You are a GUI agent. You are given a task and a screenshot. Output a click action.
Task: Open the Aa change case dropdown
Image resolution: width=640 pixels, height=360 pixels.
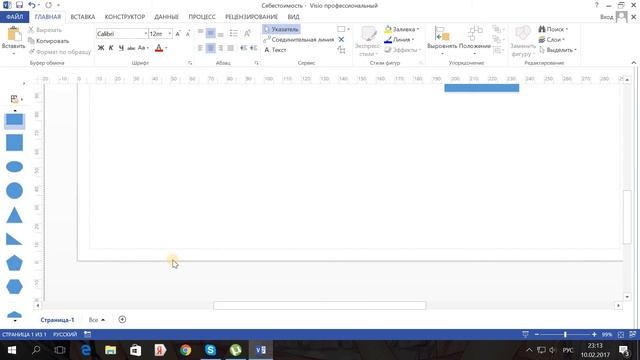[x=143, y=48]
